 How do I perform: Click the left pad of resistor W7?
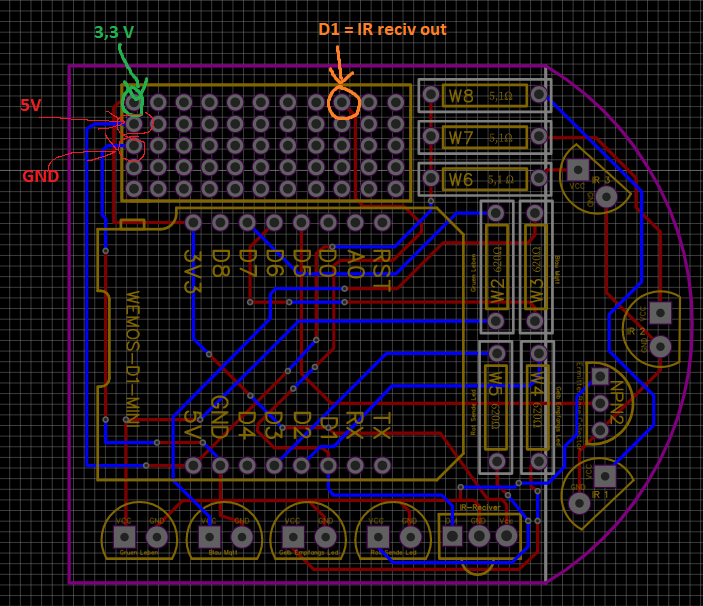pos(431,136)
